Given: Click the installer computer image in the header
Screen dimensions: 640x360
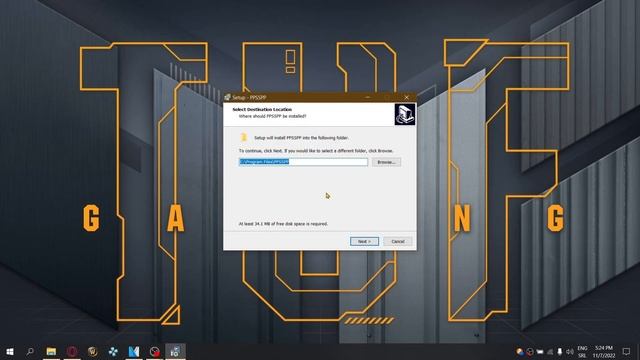Looking at the screenshot, I should (x=405, y=114).
